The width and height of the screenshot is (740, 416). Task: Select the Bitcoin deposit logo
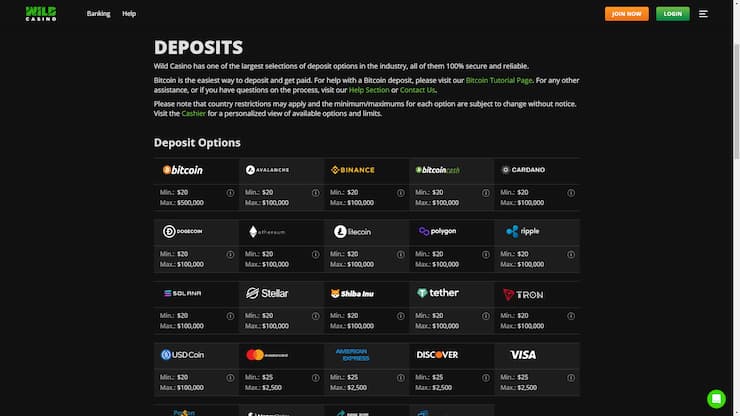(x=183, y=170)
